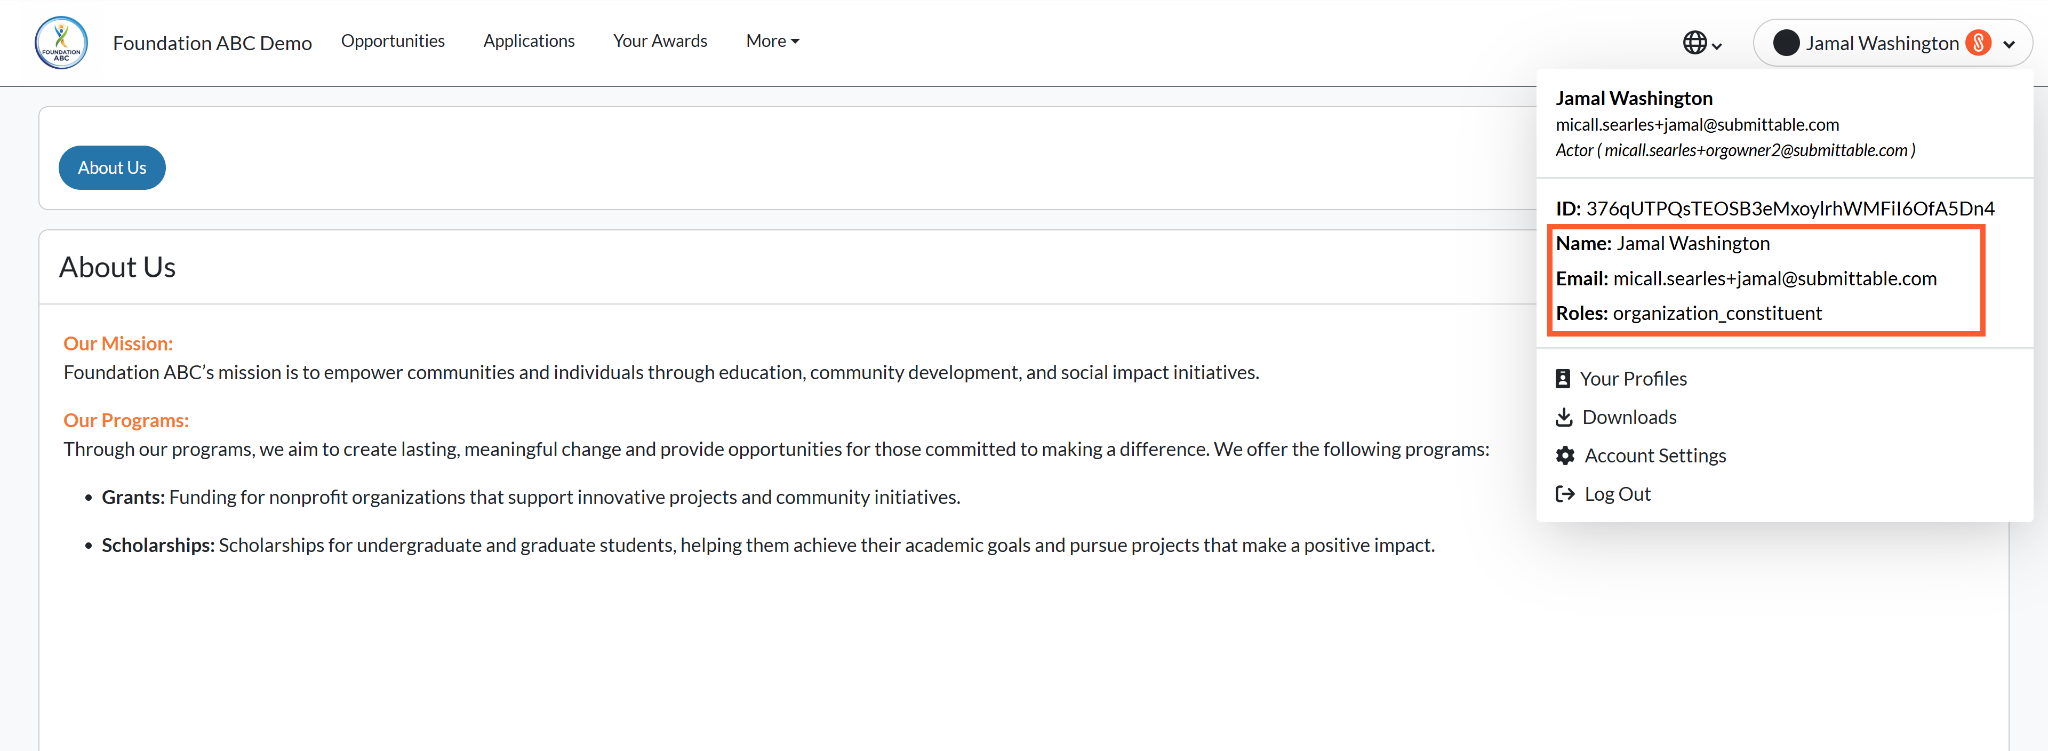Click the Your Profiles badge icon
This screenshot has height=751, width=2048.
pos(1563,379)
